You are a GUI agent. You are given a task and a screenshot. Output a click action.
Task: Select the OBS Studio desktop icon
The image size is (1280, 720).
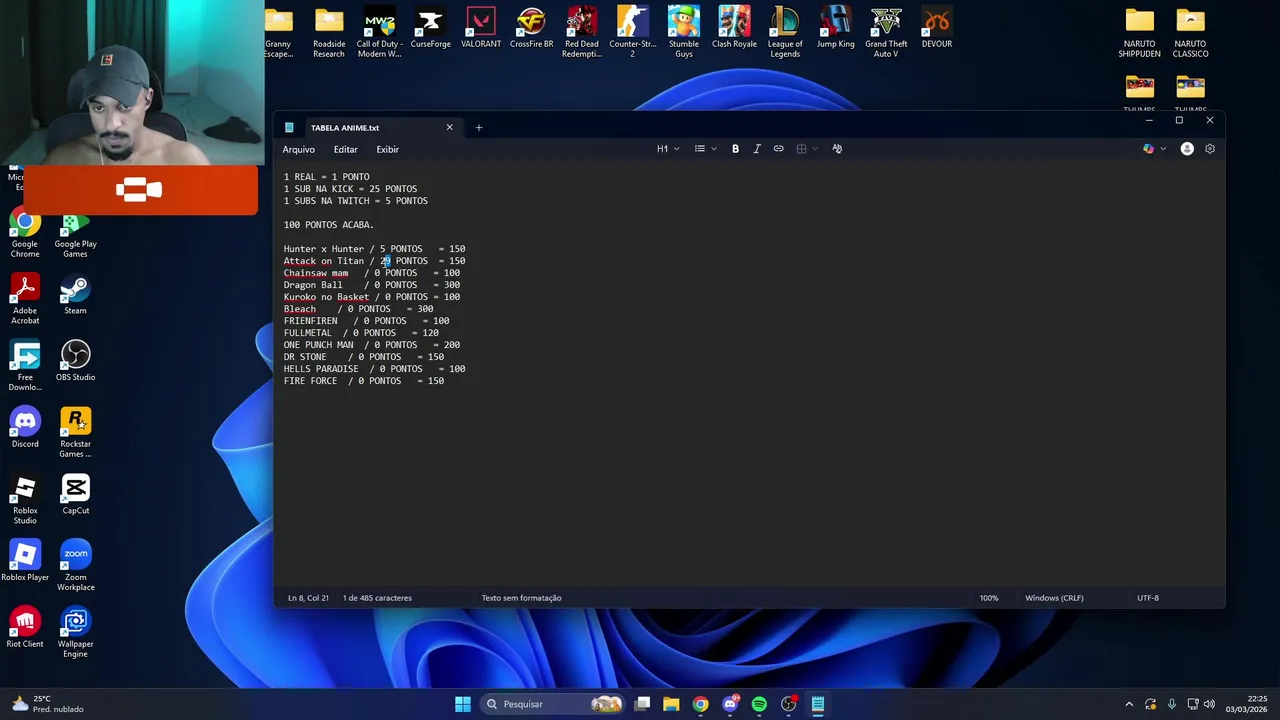pos(75,362)
